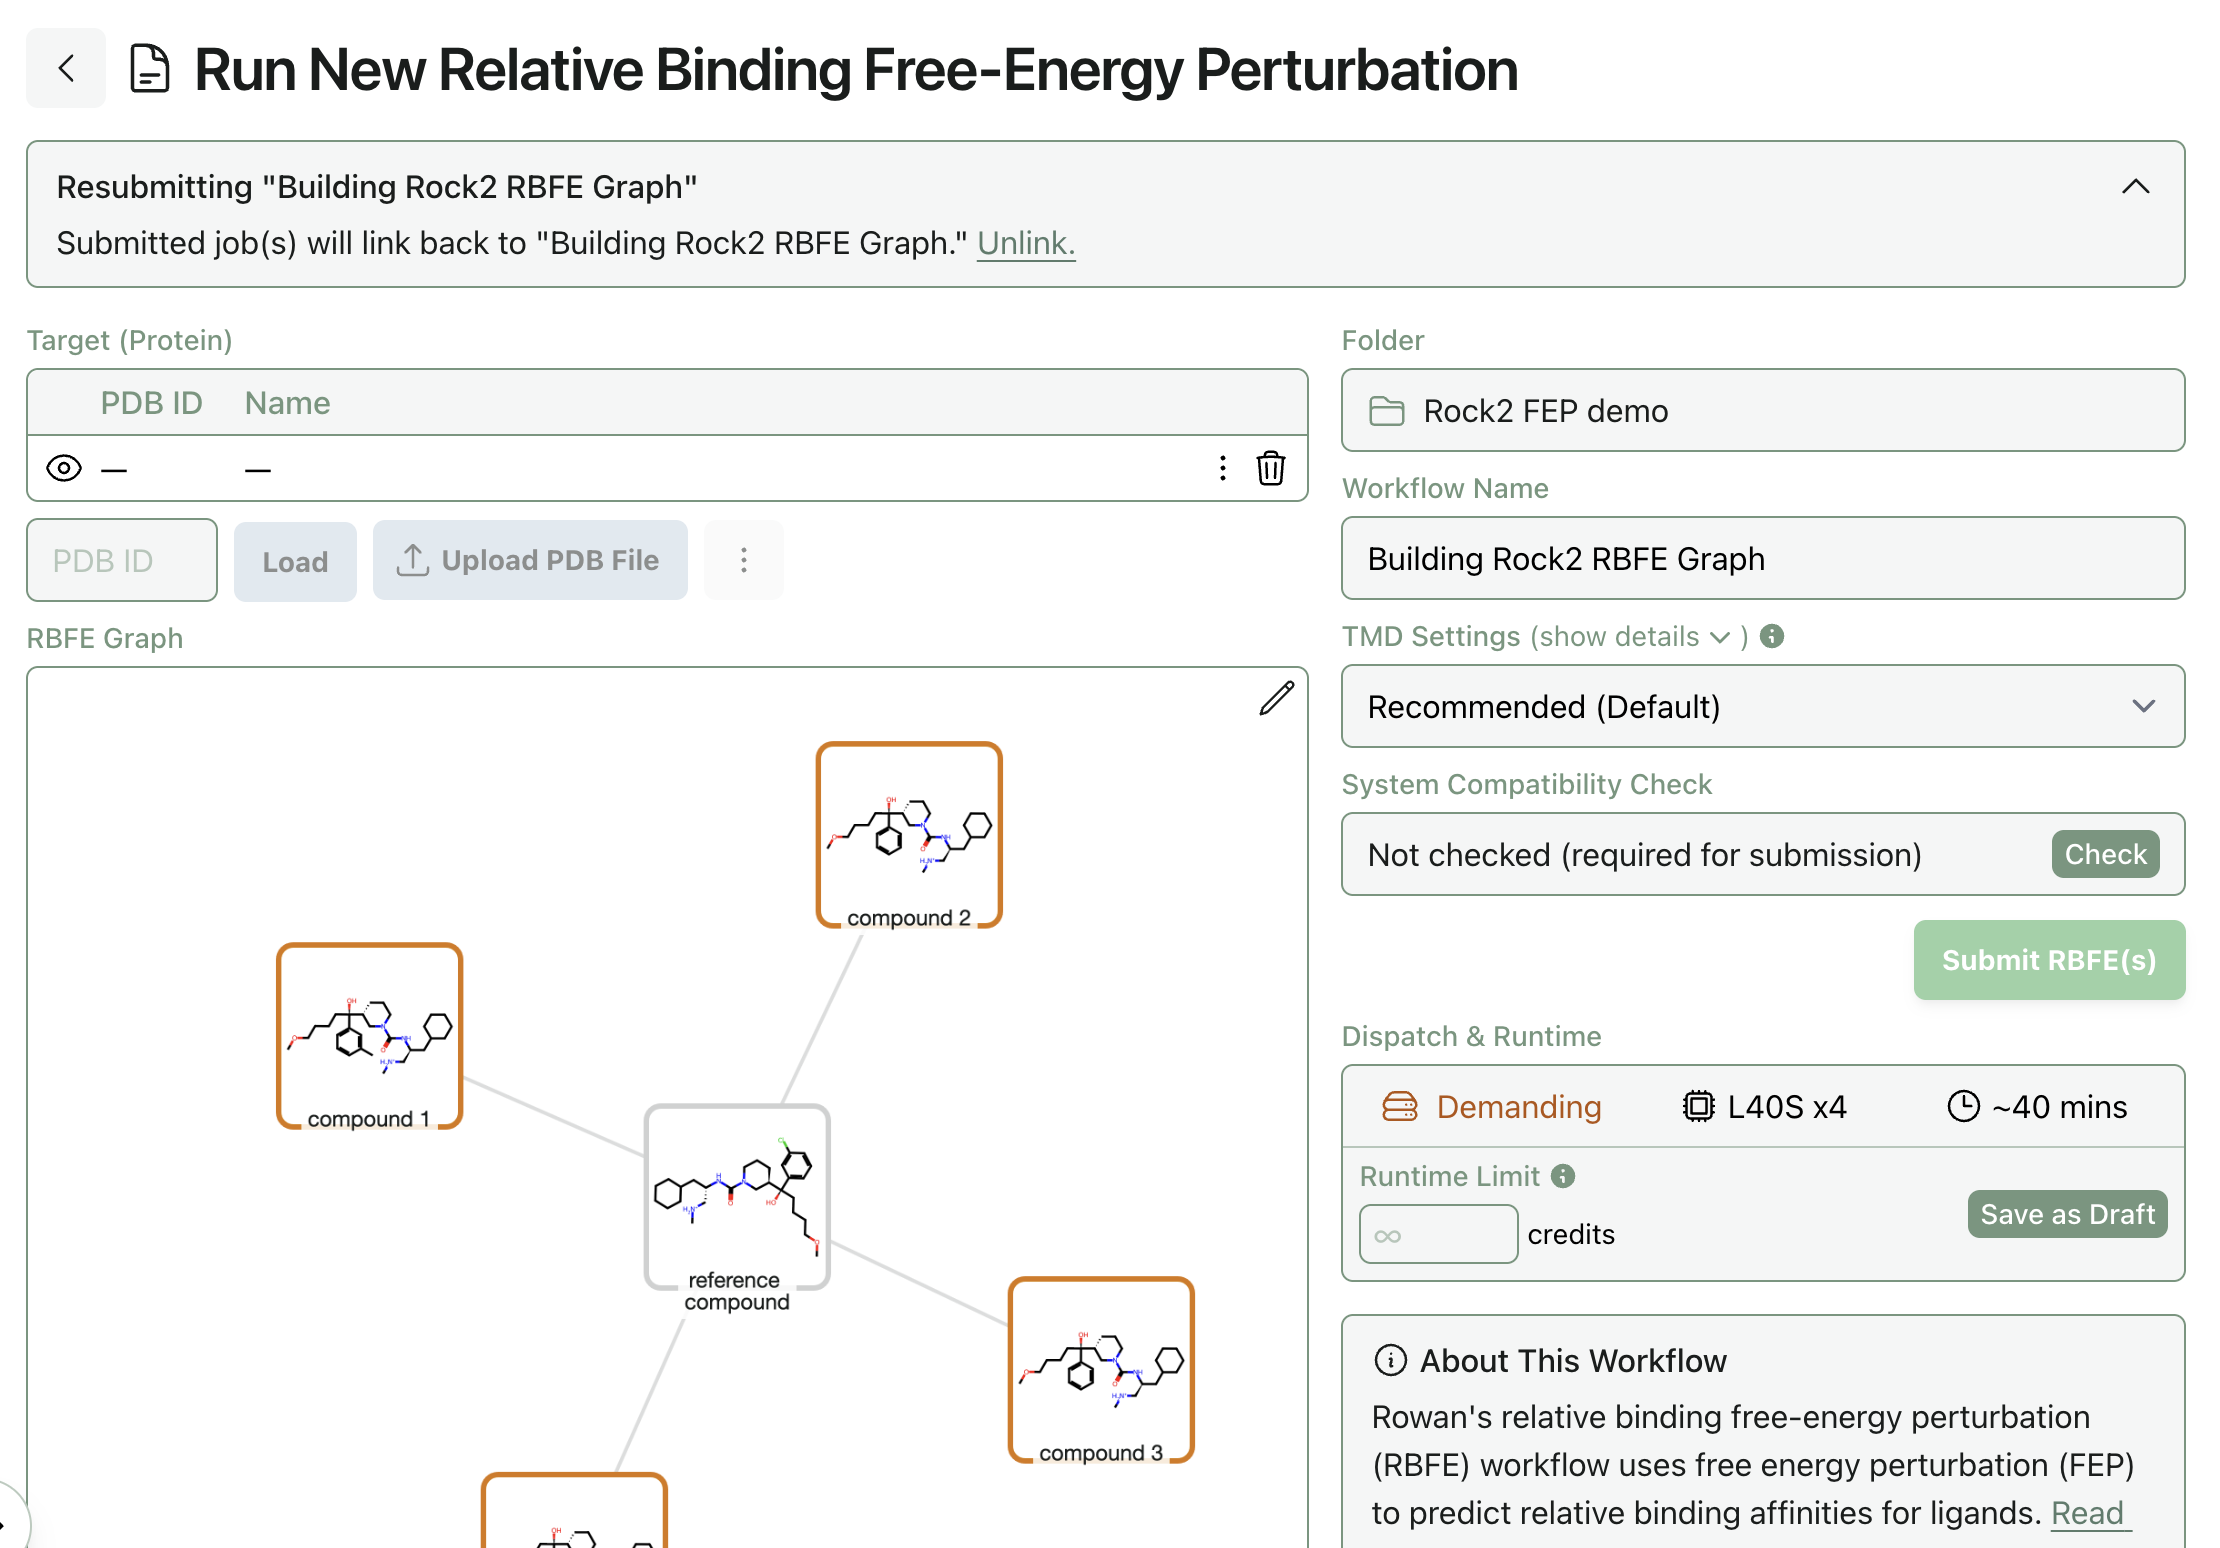This screenshot has height=1548, width=2220.
Task: Click the folder icon beside Rock2 FEP demo
Action: (1386, 410)
